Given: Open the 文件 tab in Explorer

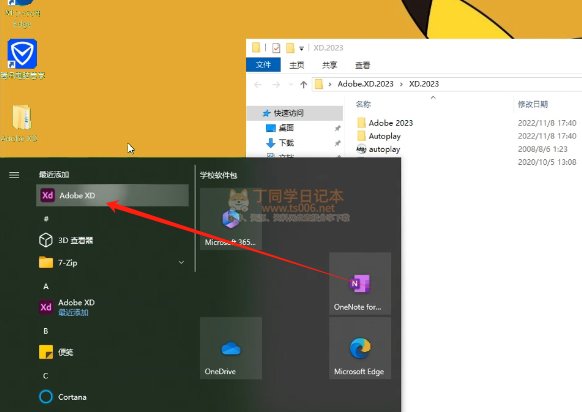Looking at the screenshot, I should click(x=263, y=65).
